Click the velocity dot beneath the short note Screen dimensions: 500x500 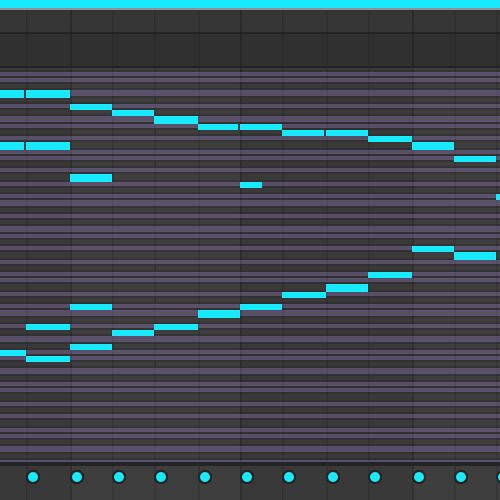click(x=247, y=477)
